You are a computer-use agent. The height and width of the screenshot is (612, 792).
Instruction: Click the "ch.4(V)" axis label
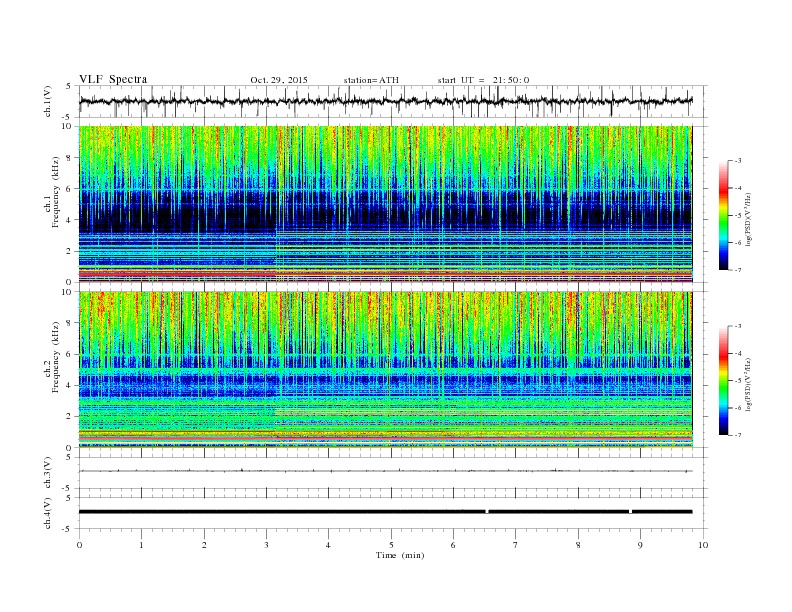click(x=48, y=513)
